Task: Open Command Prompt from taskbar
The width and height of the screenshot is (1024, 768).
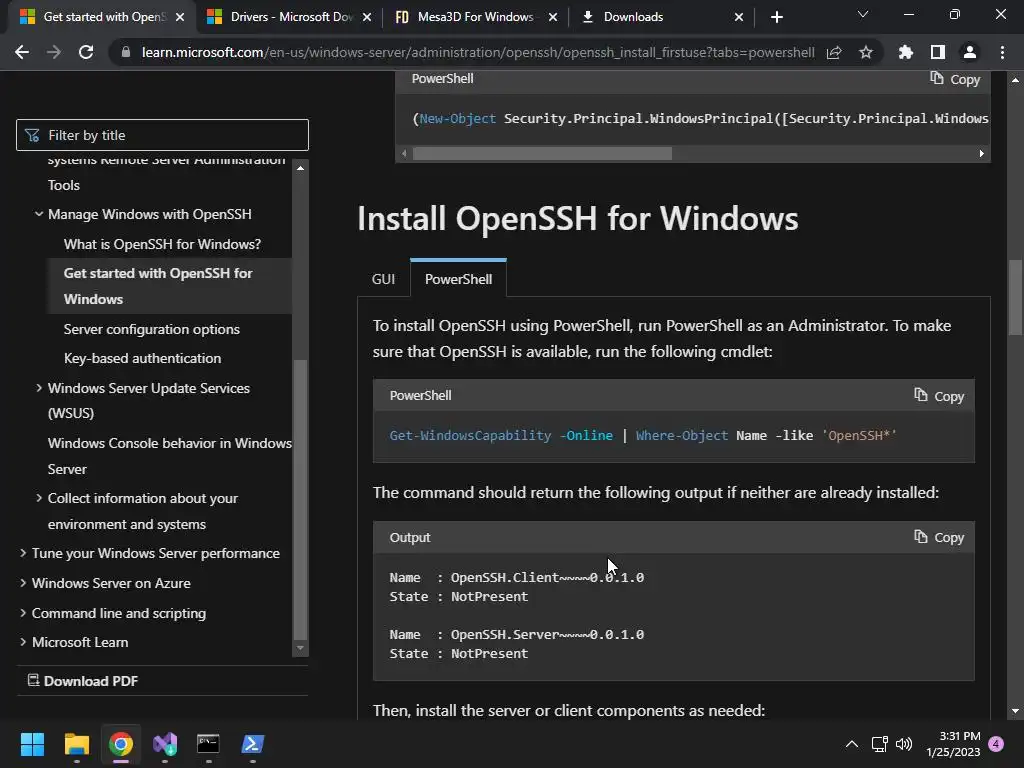Action: [208, 744]
